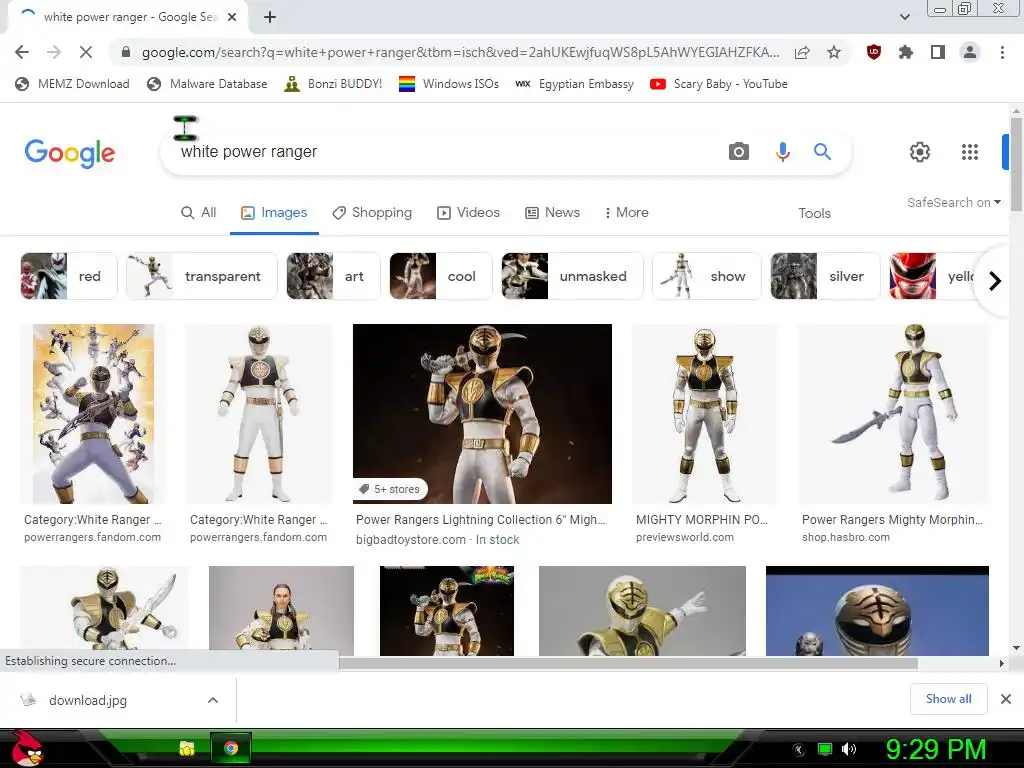Screen dimensions: 1024x768
Task: Open the volume speaker tray icon
Action: pyautogui.click(x=848, y=749)
